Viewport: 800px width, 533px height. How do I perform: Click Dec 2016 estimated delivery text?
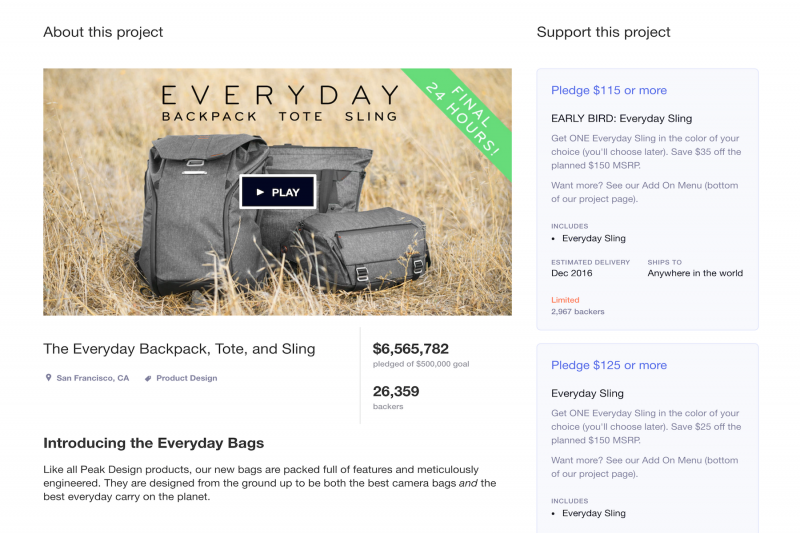pos(571,273)
